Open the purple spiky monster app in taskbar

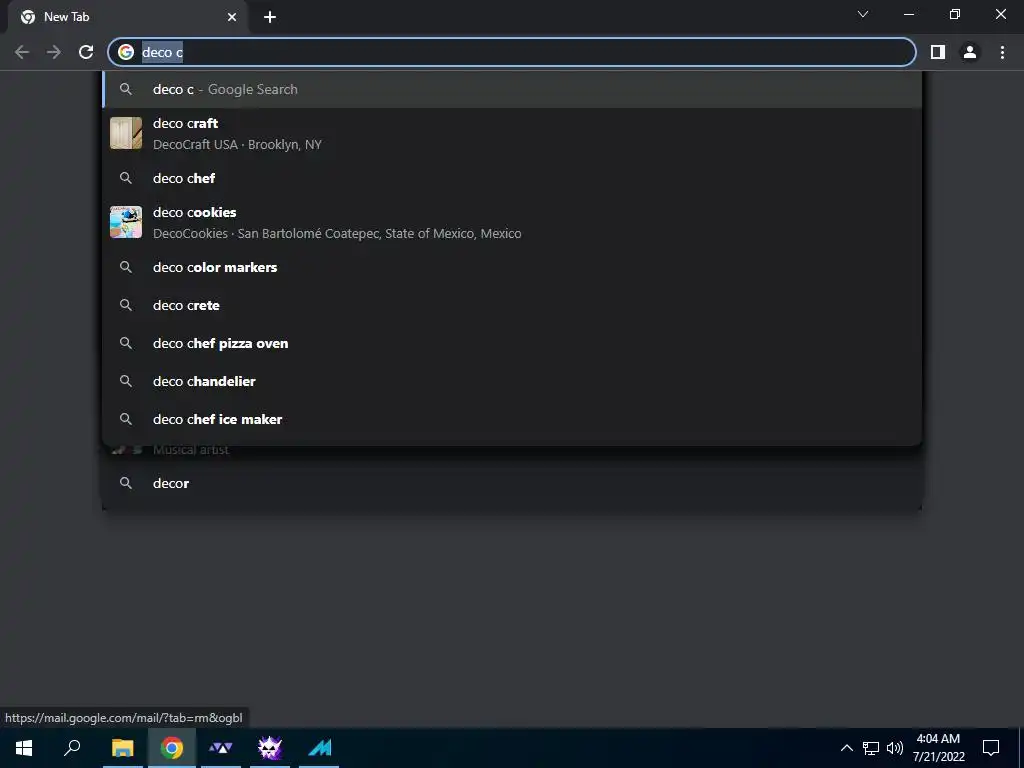pyautogui.click(x=270, y=748)
